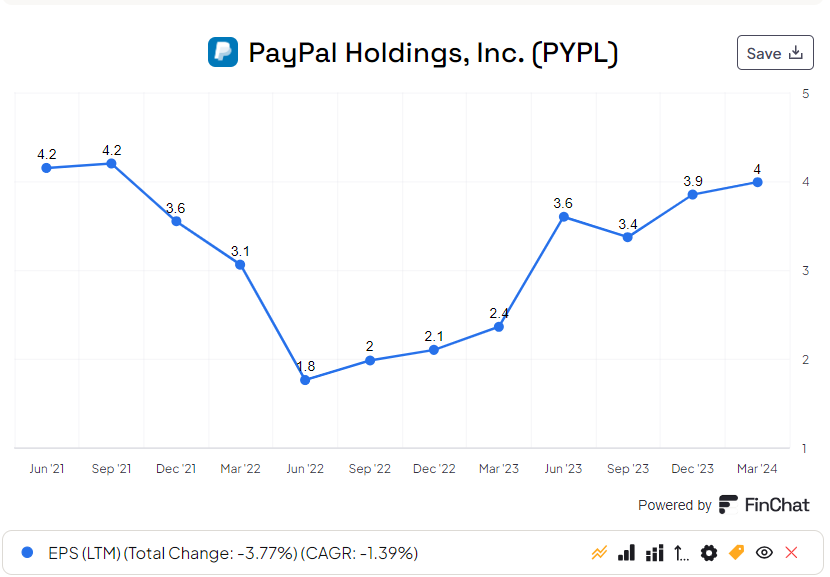Click the chart title PayPal Holdings, Inc. (PYPL)
830x577 pixels.
[x=432, y=53]
